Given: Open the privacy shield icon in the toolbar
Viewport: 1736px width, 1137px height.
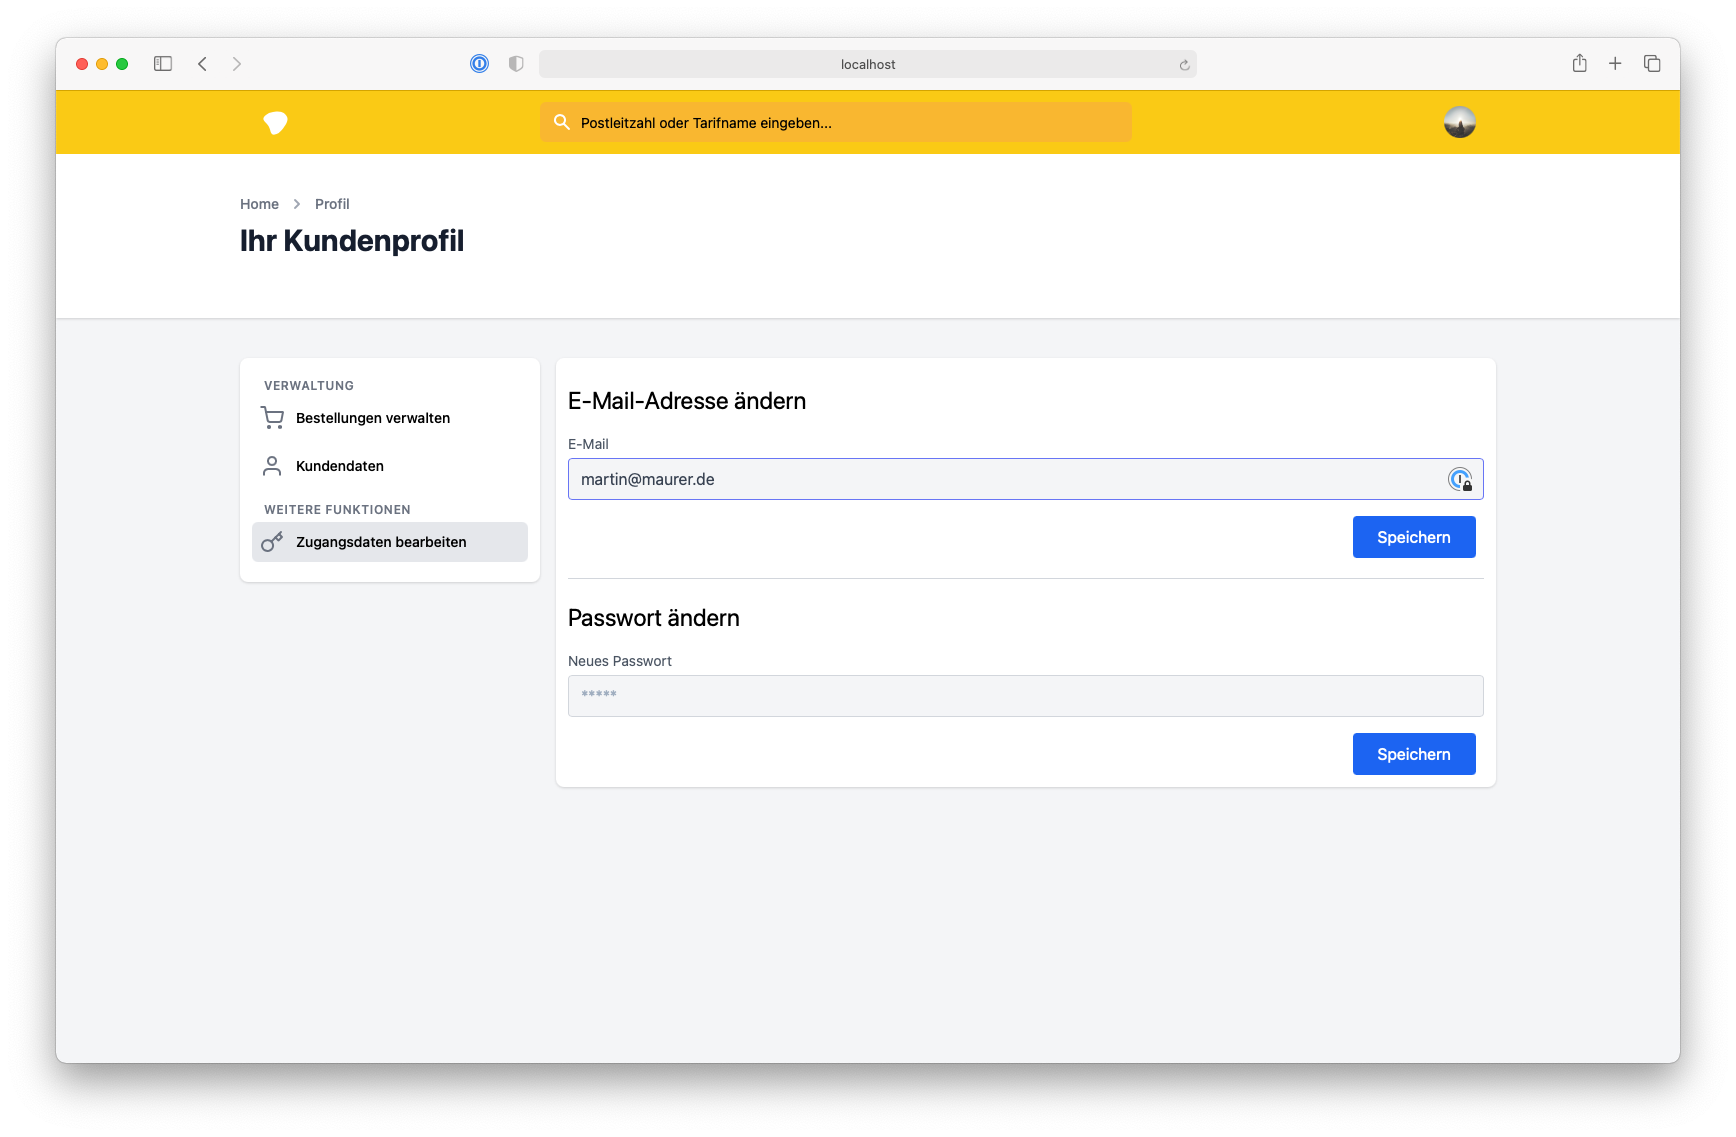Looking at the screenshot, I should pyautogui.click(x=516, y=64).
